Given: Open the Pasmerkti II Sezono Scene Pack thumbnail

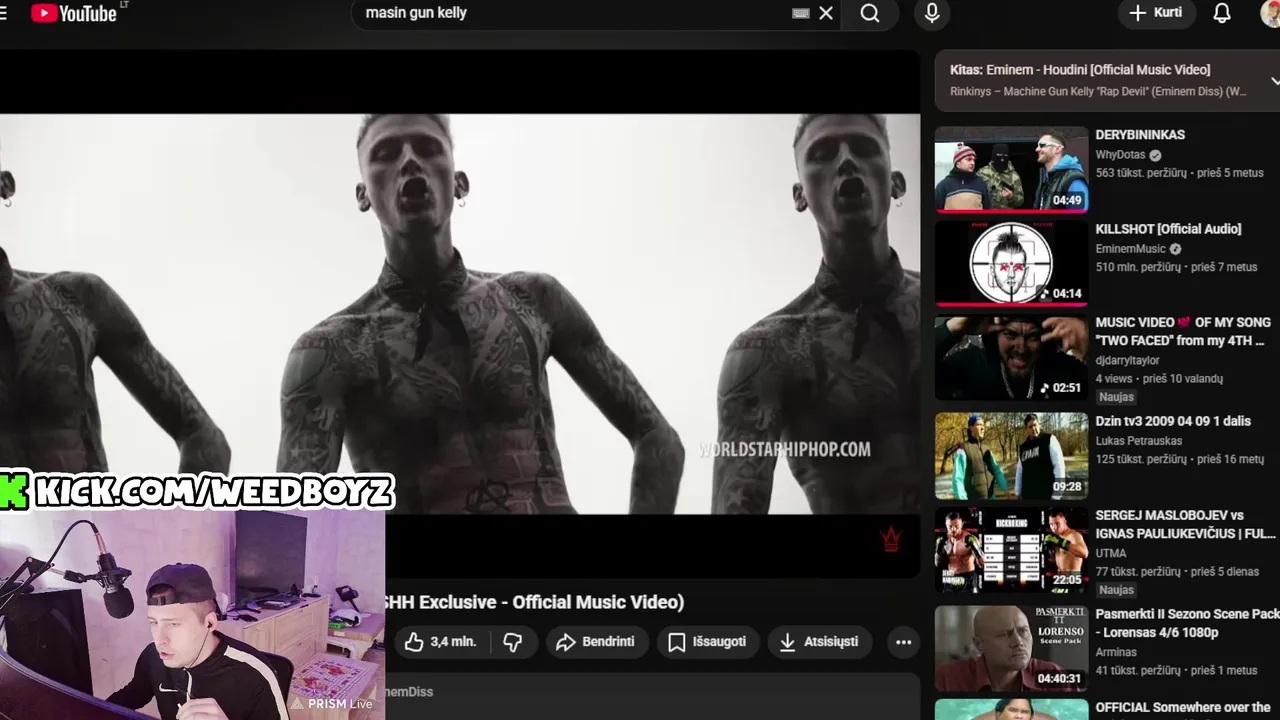Looking at the screenshot, I should 1011,648.
